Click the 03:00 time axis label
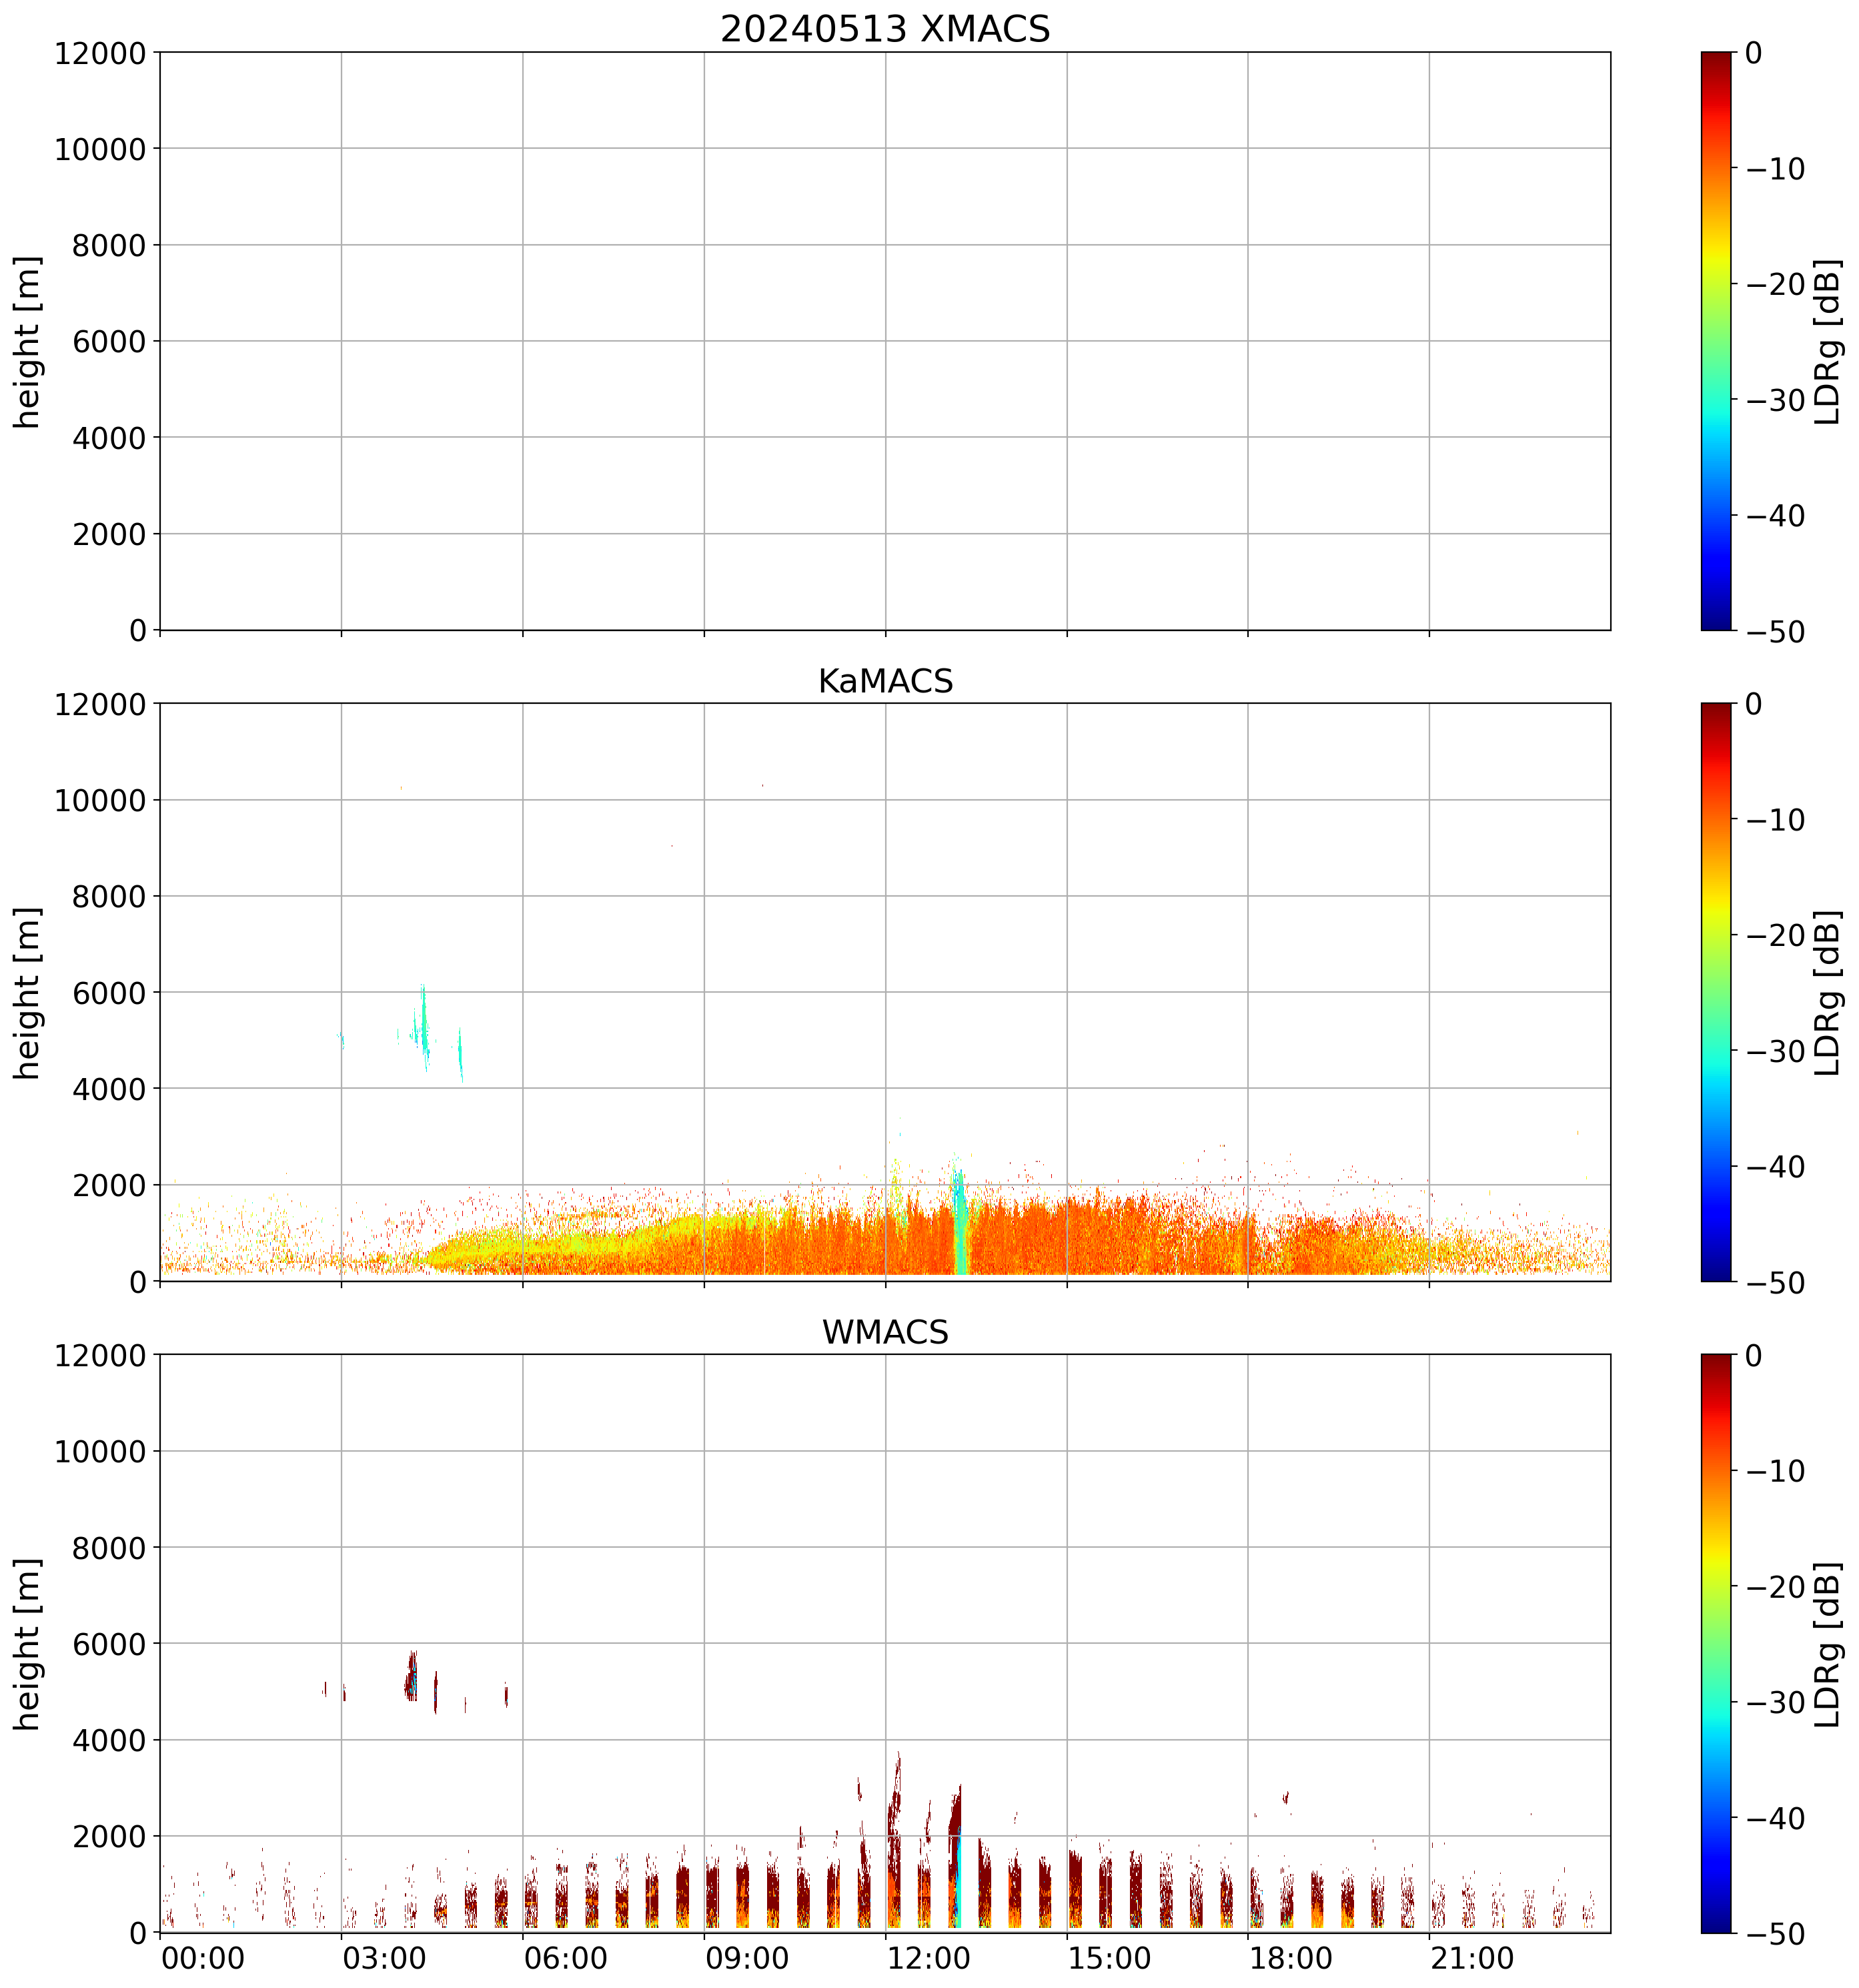Screen dimensions: 1859x1988 pyautogui.click(x=384, y=1958)
